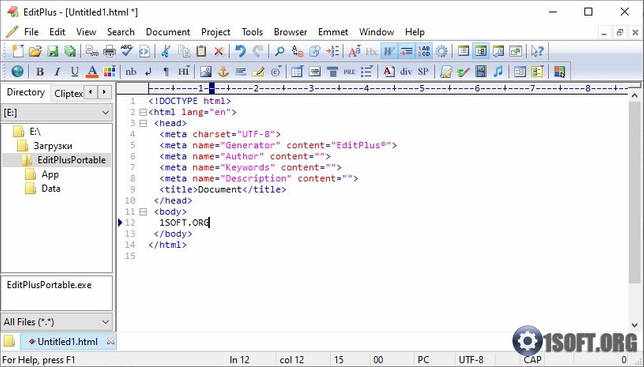Image resolution: width=644 pixels, height=367 pixels.
Task: Open Preferences via gear icon
Action: pyautogui.click(x=442, y=51)
